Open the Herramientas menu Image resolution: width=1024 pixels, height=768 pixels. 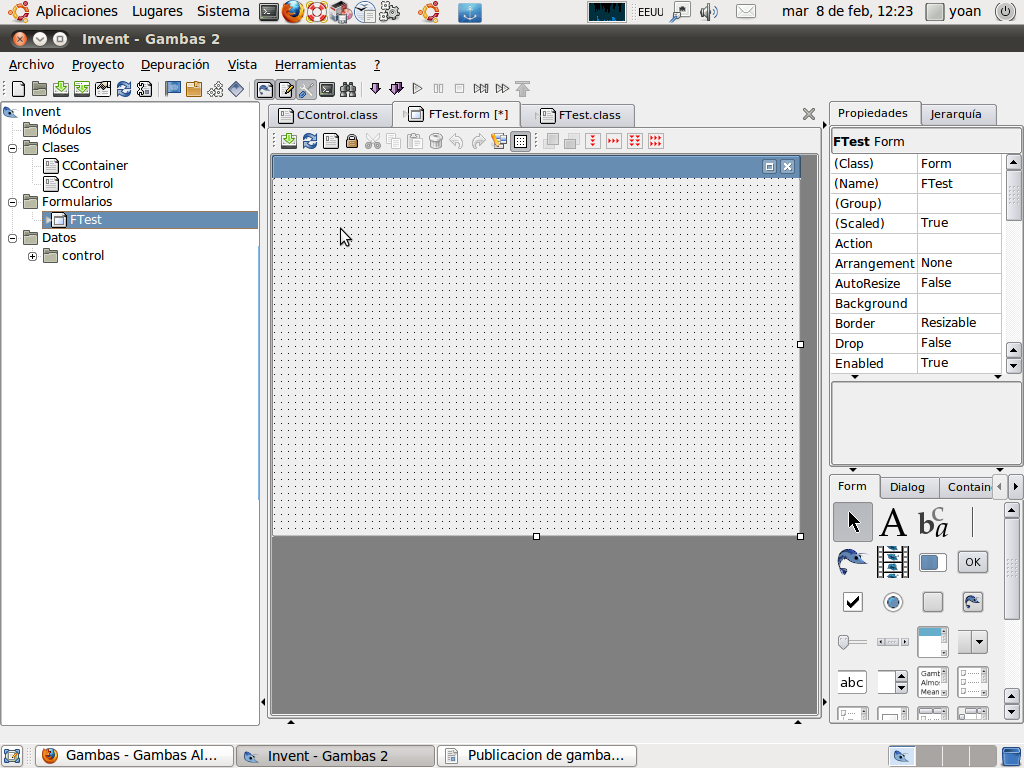(315, 65)
